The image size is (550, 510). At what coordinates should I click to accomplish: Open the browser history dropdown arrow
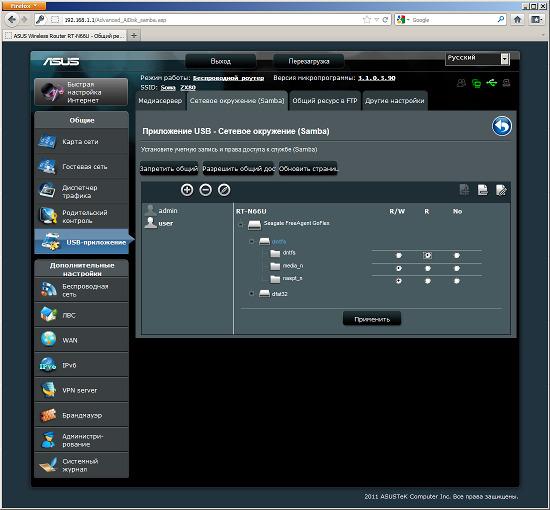point(376,20)
